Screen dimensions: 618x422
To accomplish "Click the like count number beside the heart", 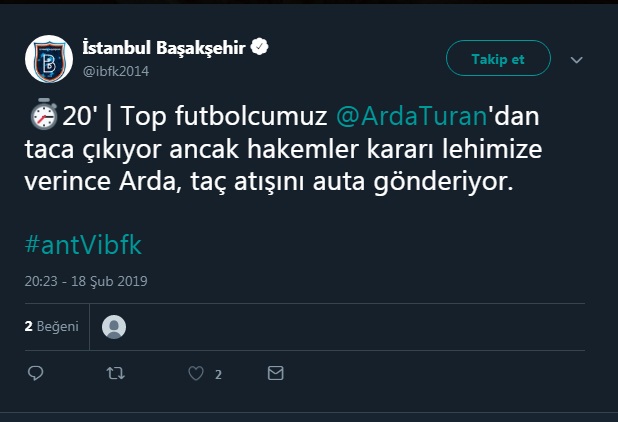I will tap(218, 374).
